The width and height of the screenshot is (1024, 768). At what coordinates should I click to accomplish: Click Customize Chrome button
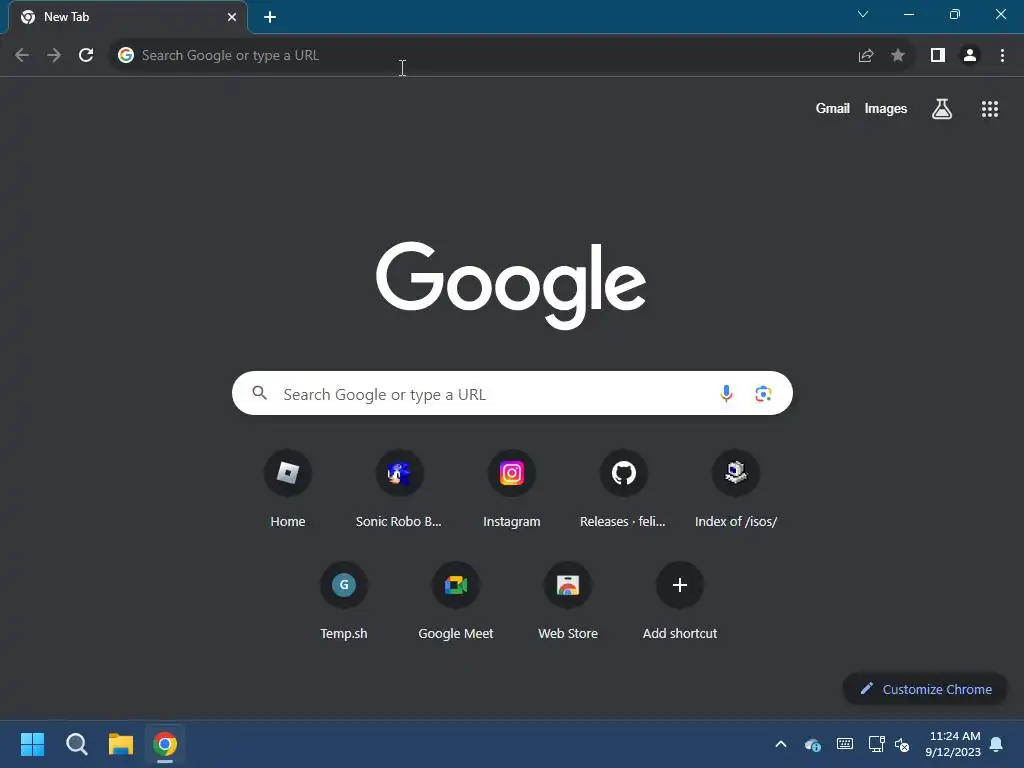925,689
